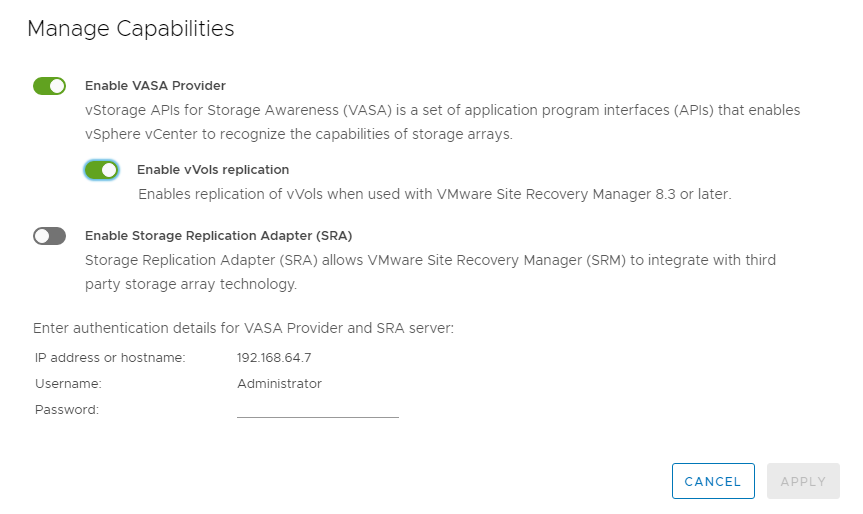Click the Manage Capabilities dialog title
Viewport: 863px width, 514px height.
pos(131,29)
